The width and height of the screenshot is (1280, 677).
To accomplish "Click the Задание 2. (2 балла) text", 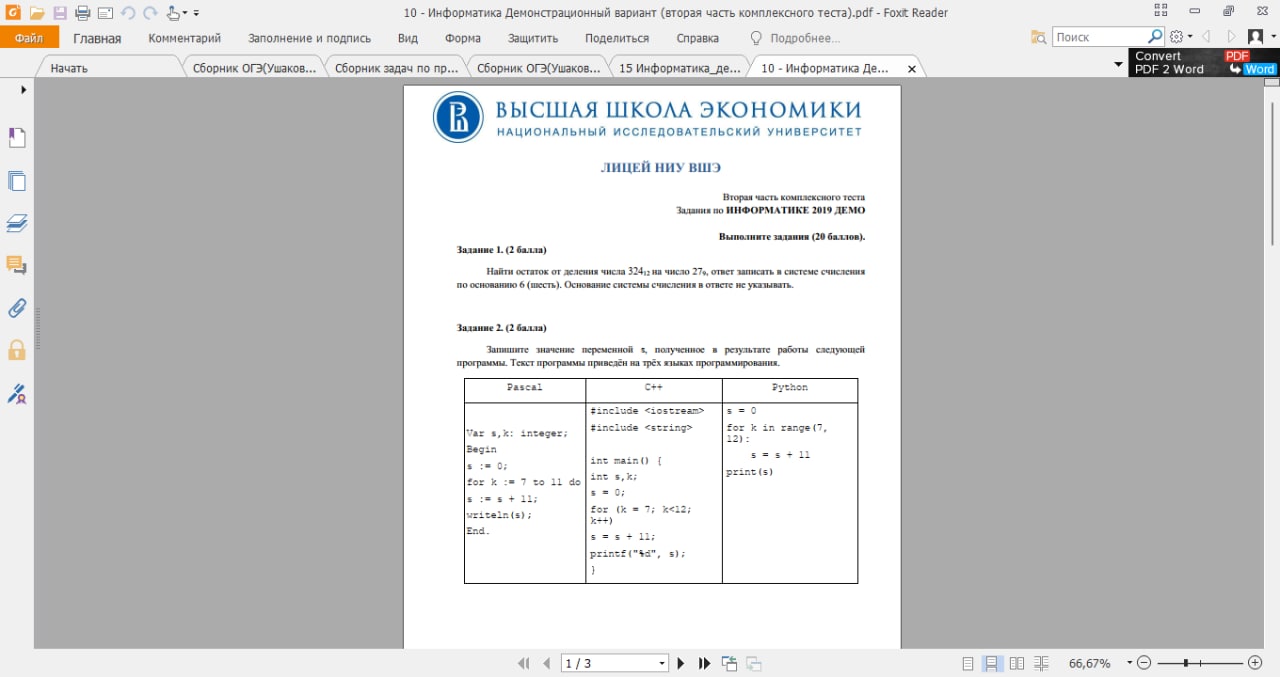I will [501, 327].
